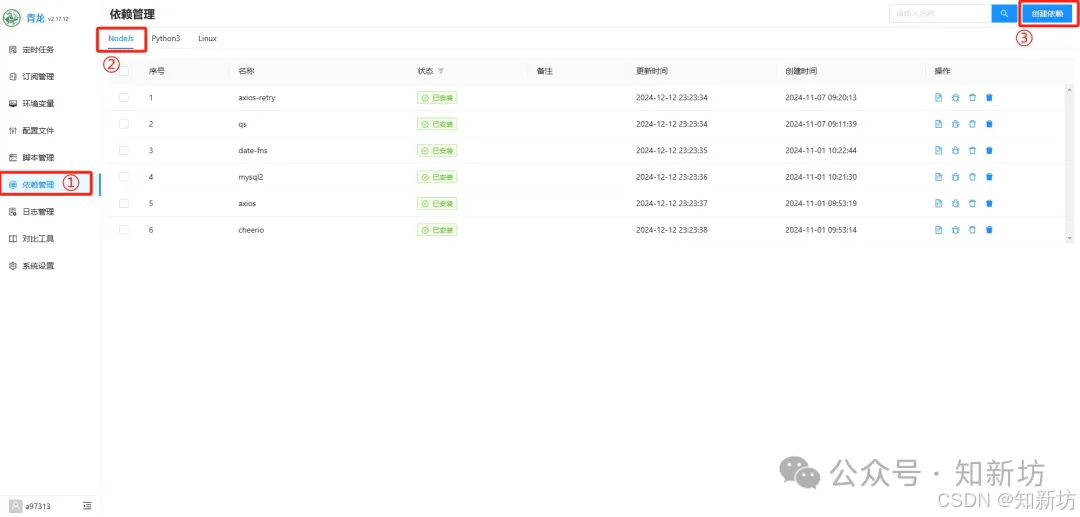1080x517 pixels.
Task: Reinstall date-fns via bug icon
Action: click(x=955, y=150)
